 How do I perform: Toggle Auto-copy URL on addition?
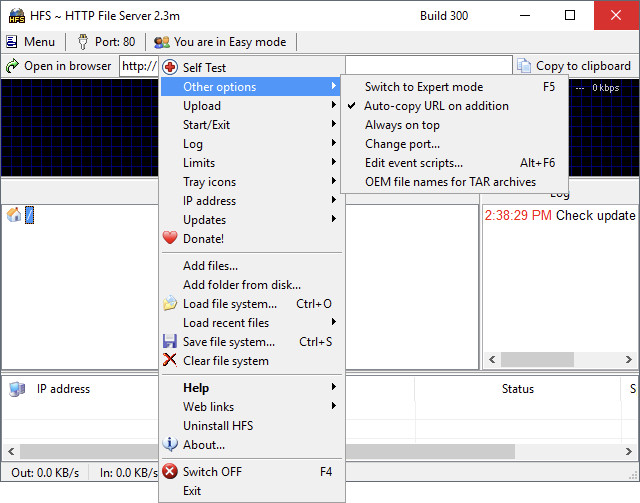click(x=436, y=106)
